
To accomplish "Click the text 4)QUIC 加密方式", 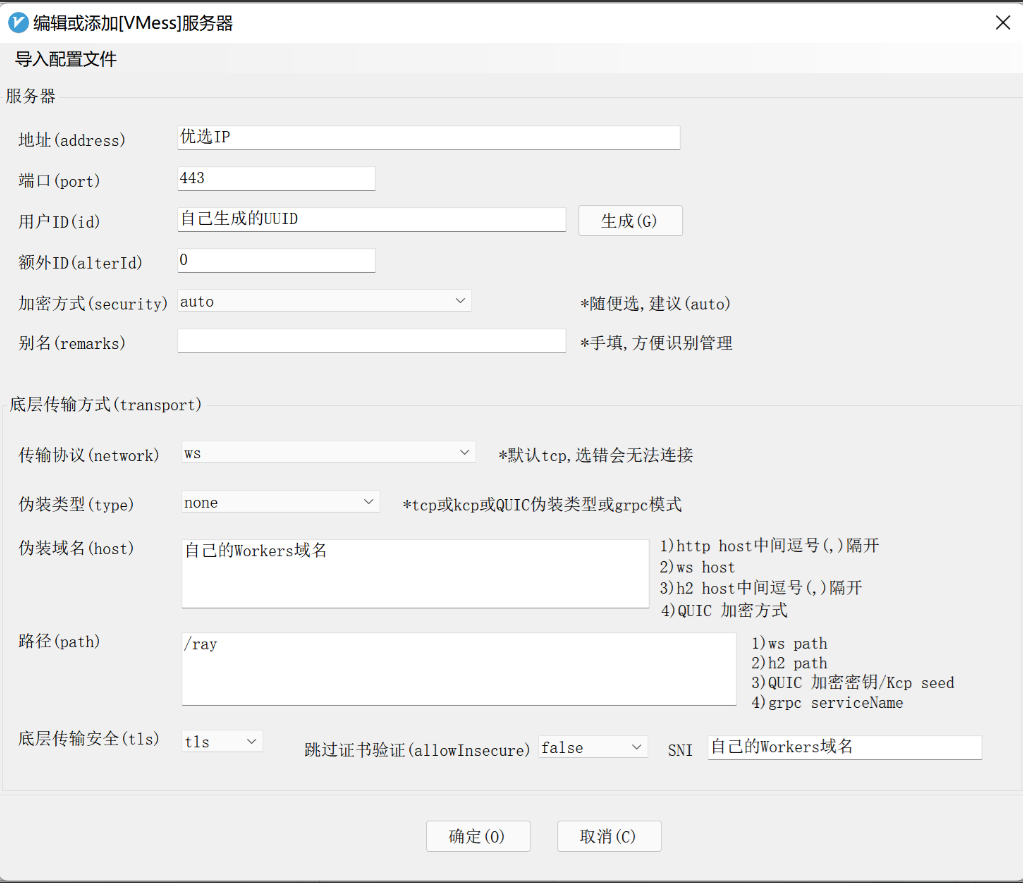I will tap(724, 611).
